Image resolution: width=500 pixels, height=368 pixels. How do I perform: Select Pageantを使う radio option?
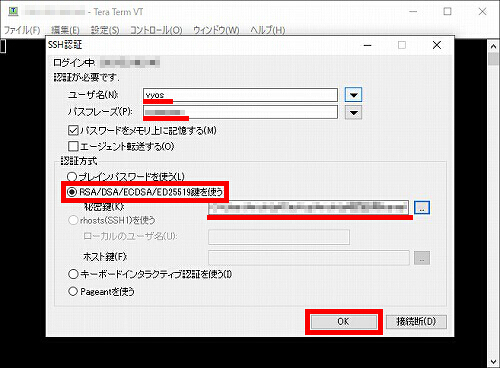pos(101,292)
